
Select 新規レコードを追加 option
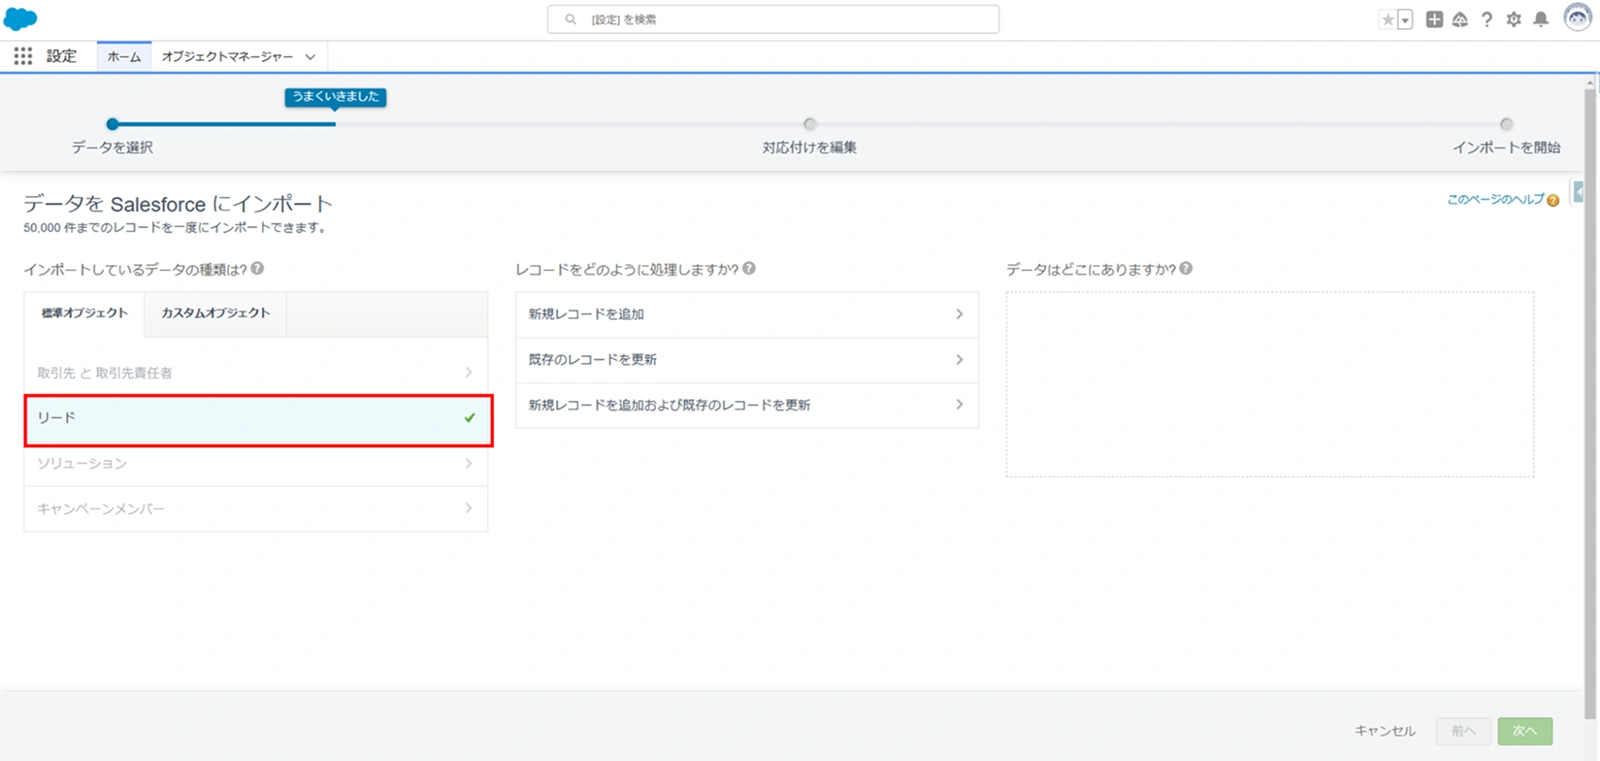pos(747,314)
